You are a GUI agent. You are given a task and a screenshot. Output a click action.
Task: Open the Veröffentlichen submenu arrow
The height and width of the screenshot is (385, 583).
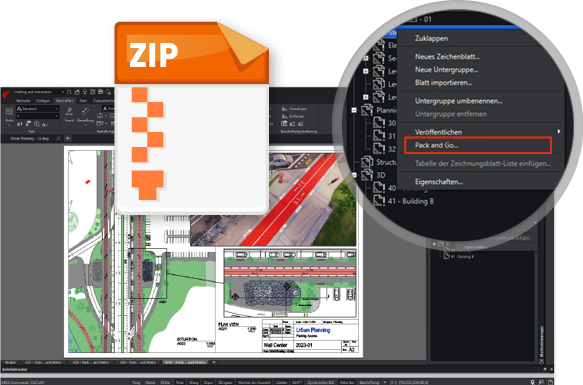coord(558,131)
